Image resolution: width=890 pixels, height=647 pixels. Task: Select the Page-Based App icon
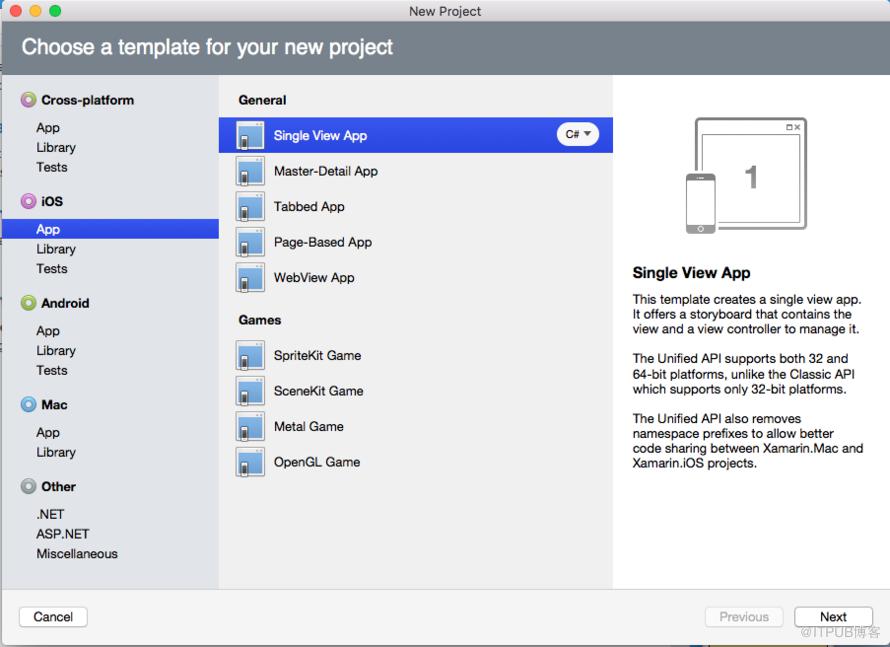click(250, 242)
